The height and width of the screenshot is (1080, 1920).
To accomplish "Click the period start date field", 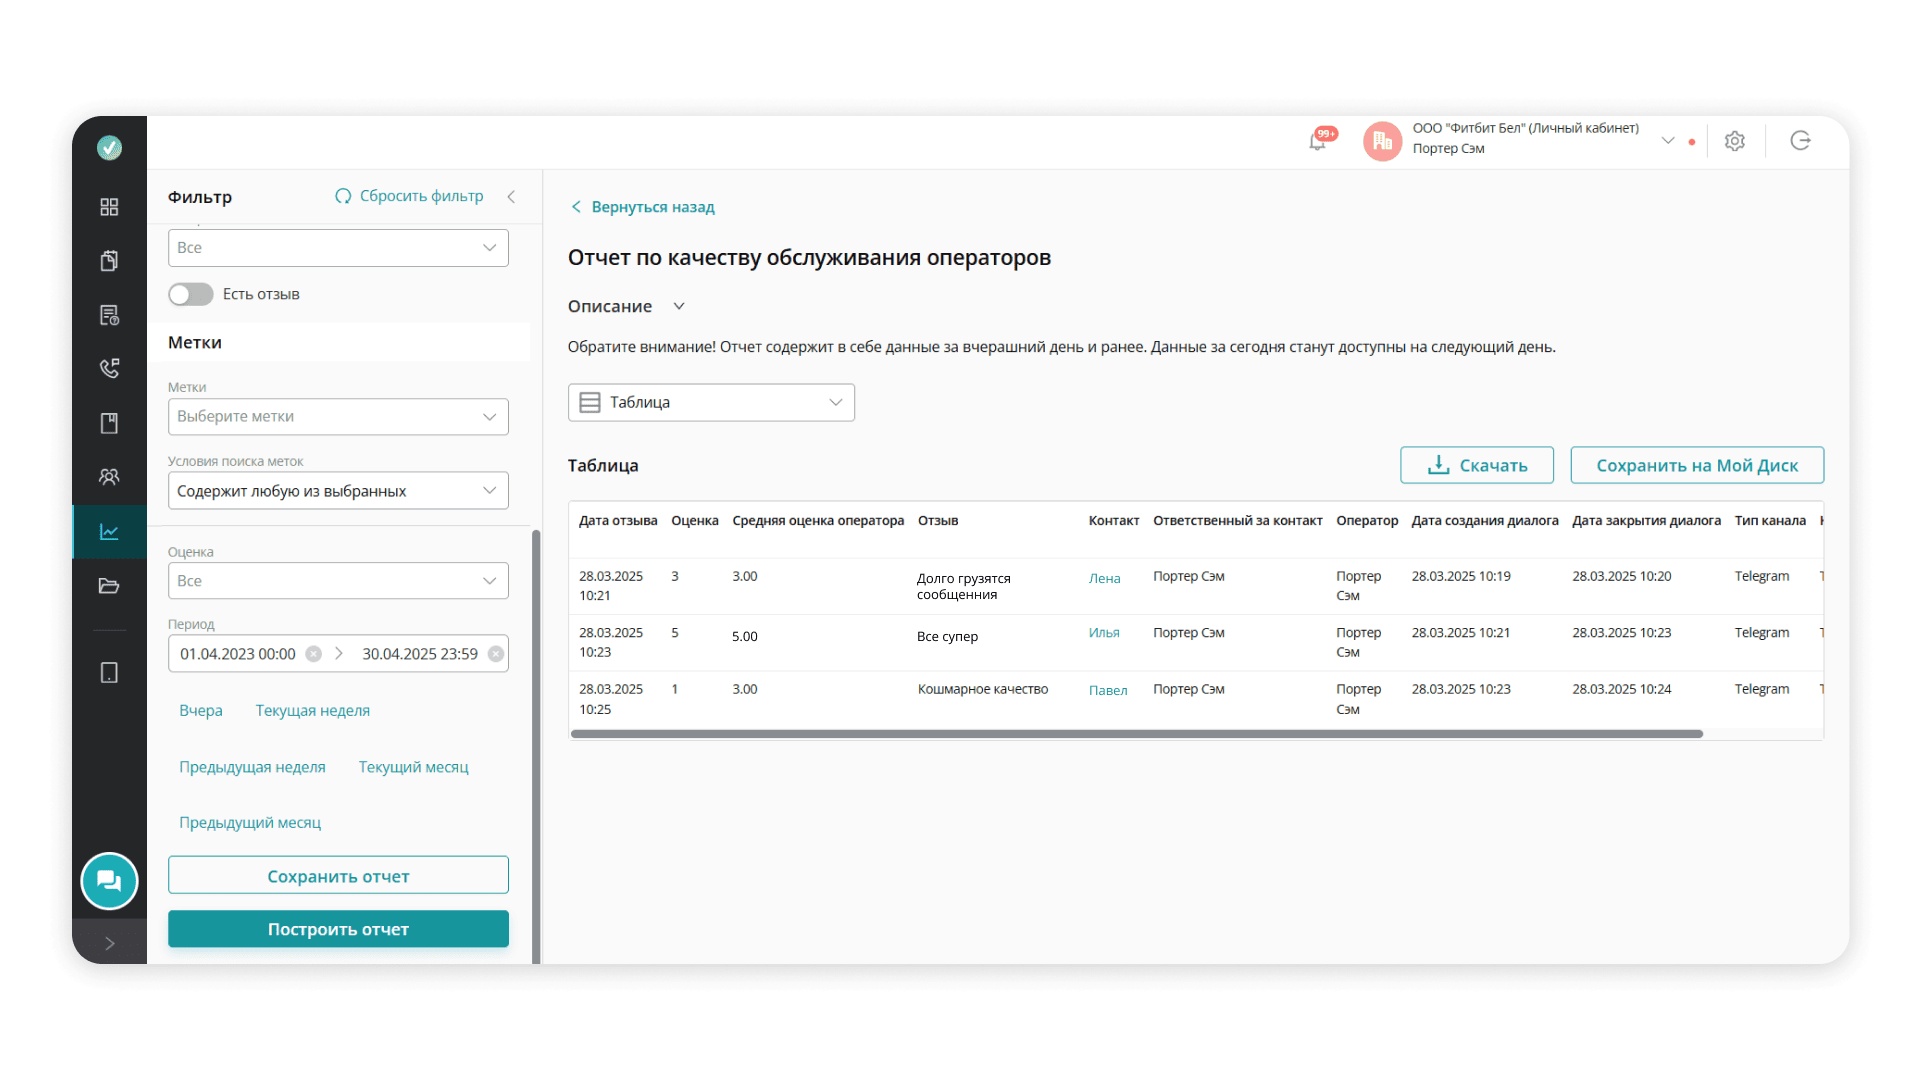I will 238,654.
